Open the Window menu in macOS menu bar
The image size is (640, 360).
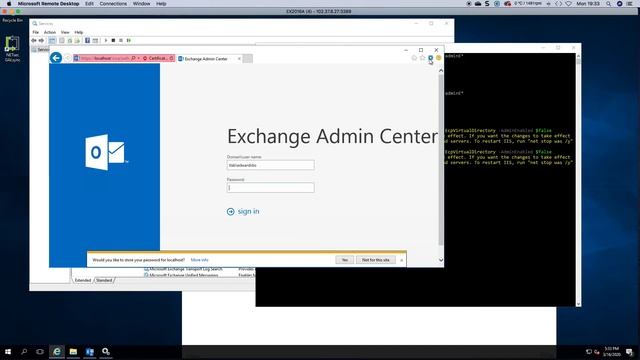(x=141, y=4)
